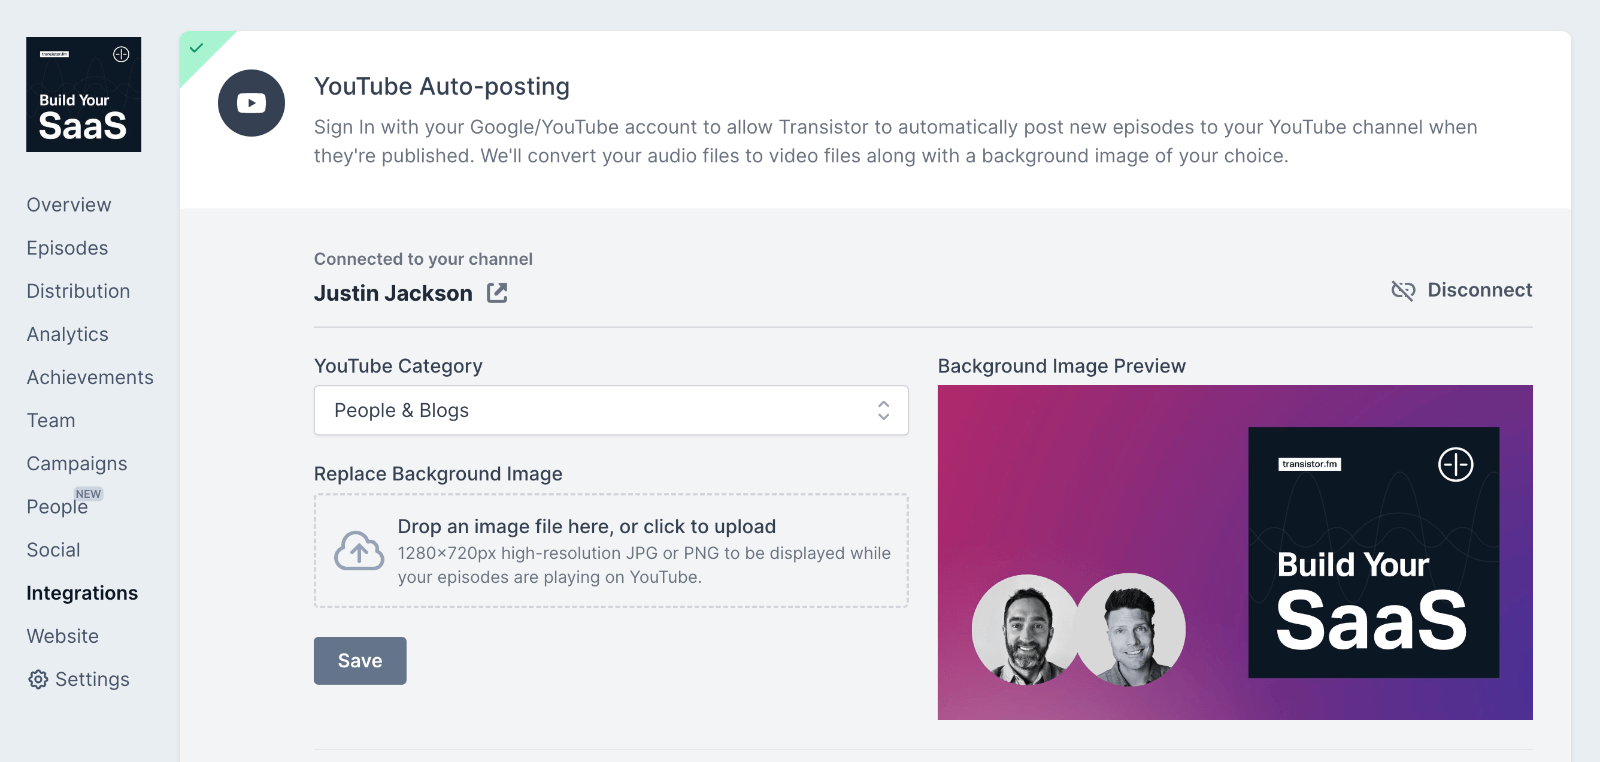
Task: Click the background image preview
Action: [1234, 552]
